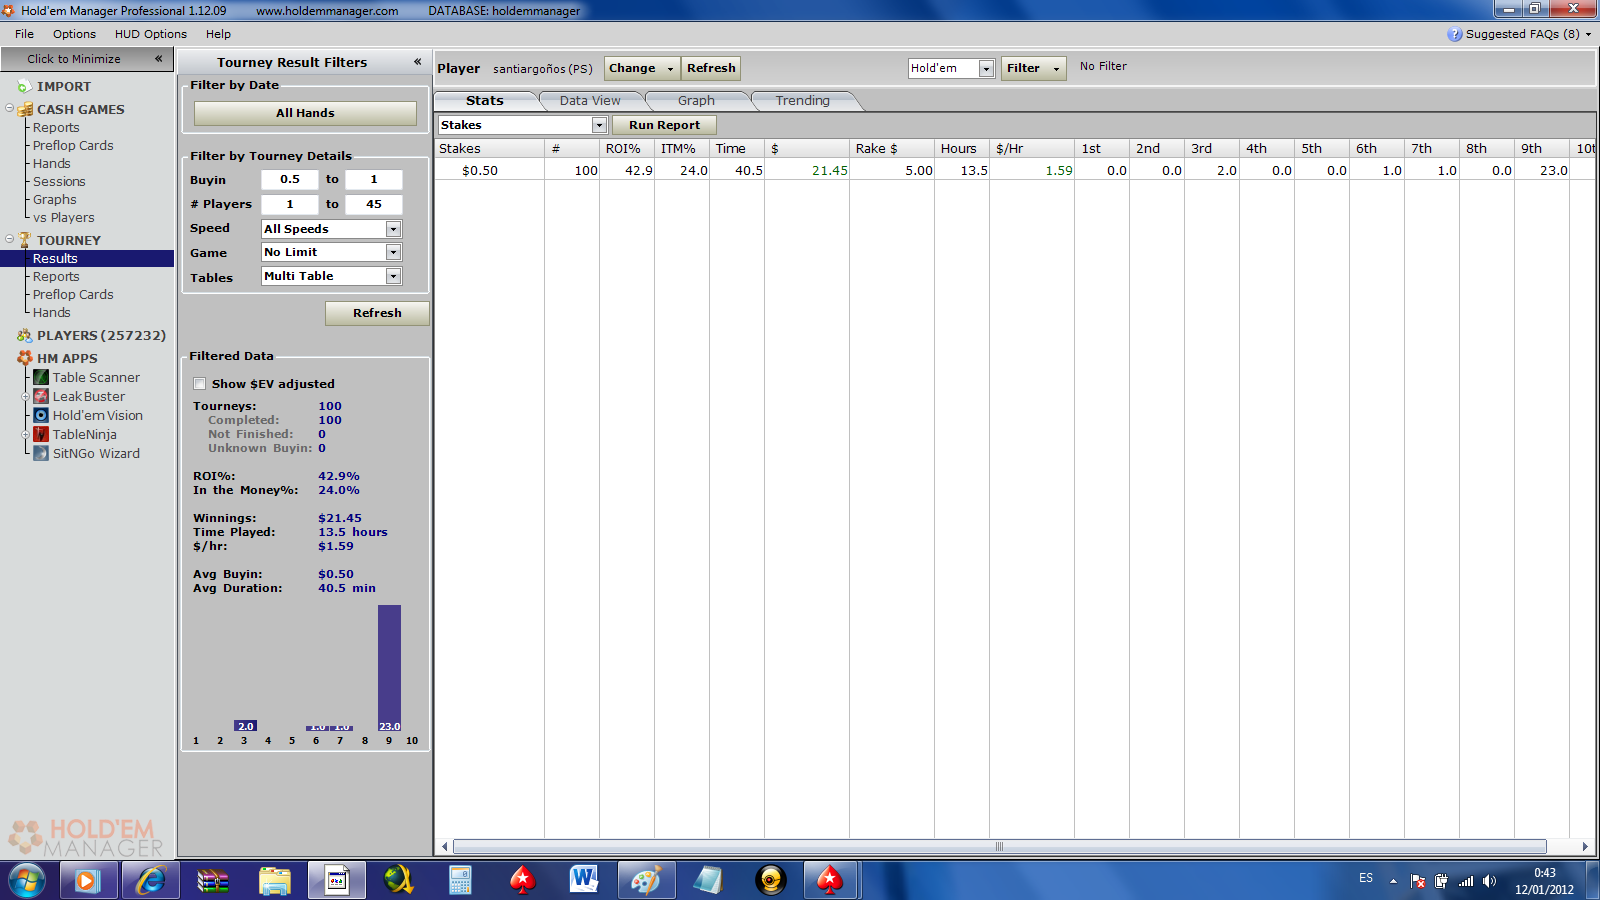This screenshot has height=900, width=1600.
Task: Collapse Tourney Result Filters panel arrows
Action: click(417, 62)
